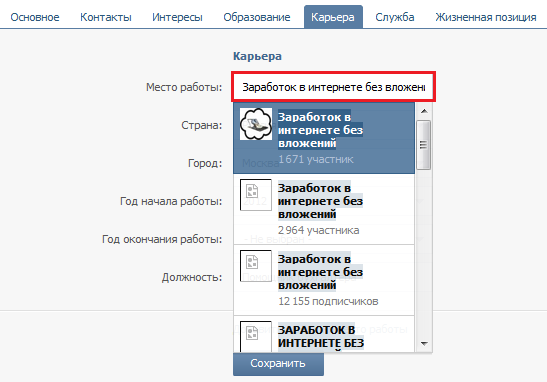The image size is (547, 382).
Task: Click the Страна label
Action: point(202,125)
